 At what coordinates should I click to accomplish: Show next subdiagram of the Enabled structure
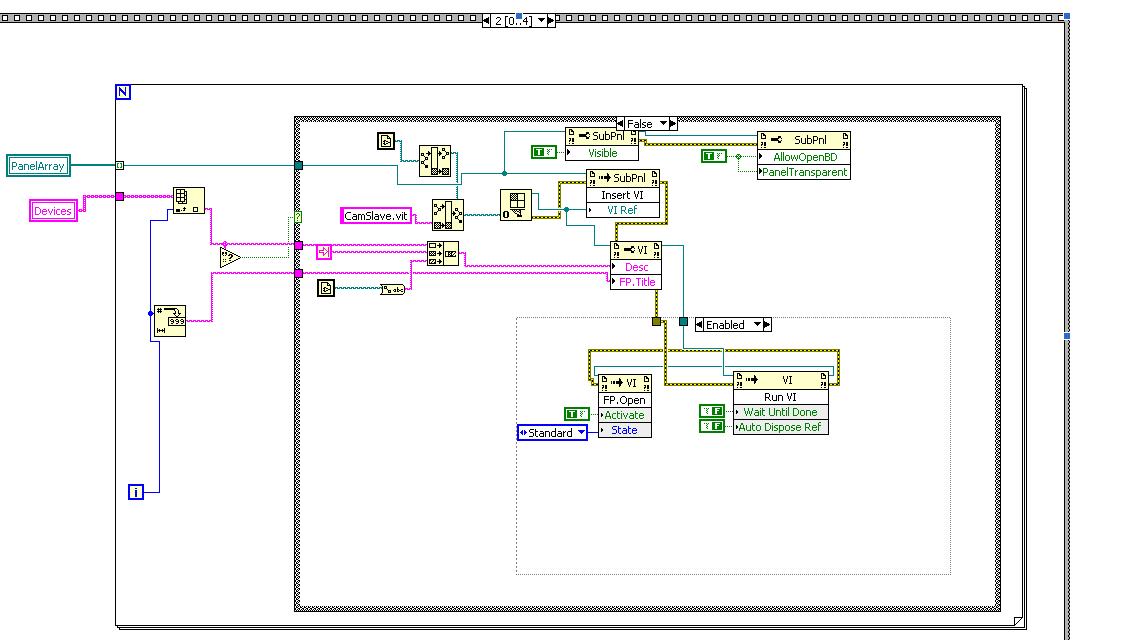767,325
